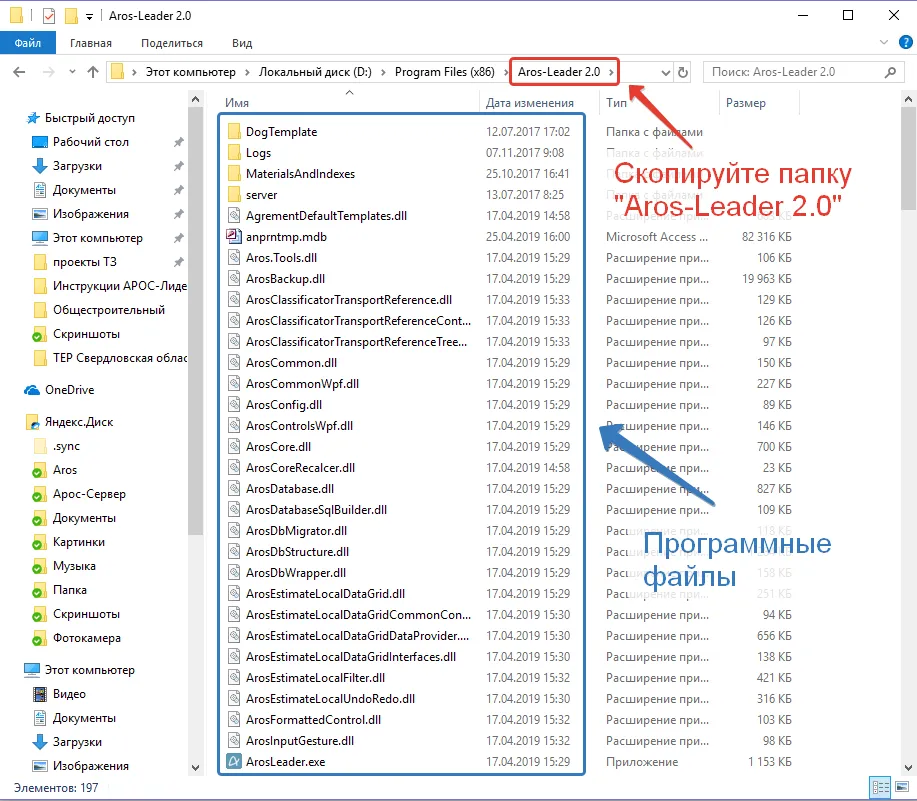Click the Back navigation arrow
917x801 pixels.
point(19,72)
